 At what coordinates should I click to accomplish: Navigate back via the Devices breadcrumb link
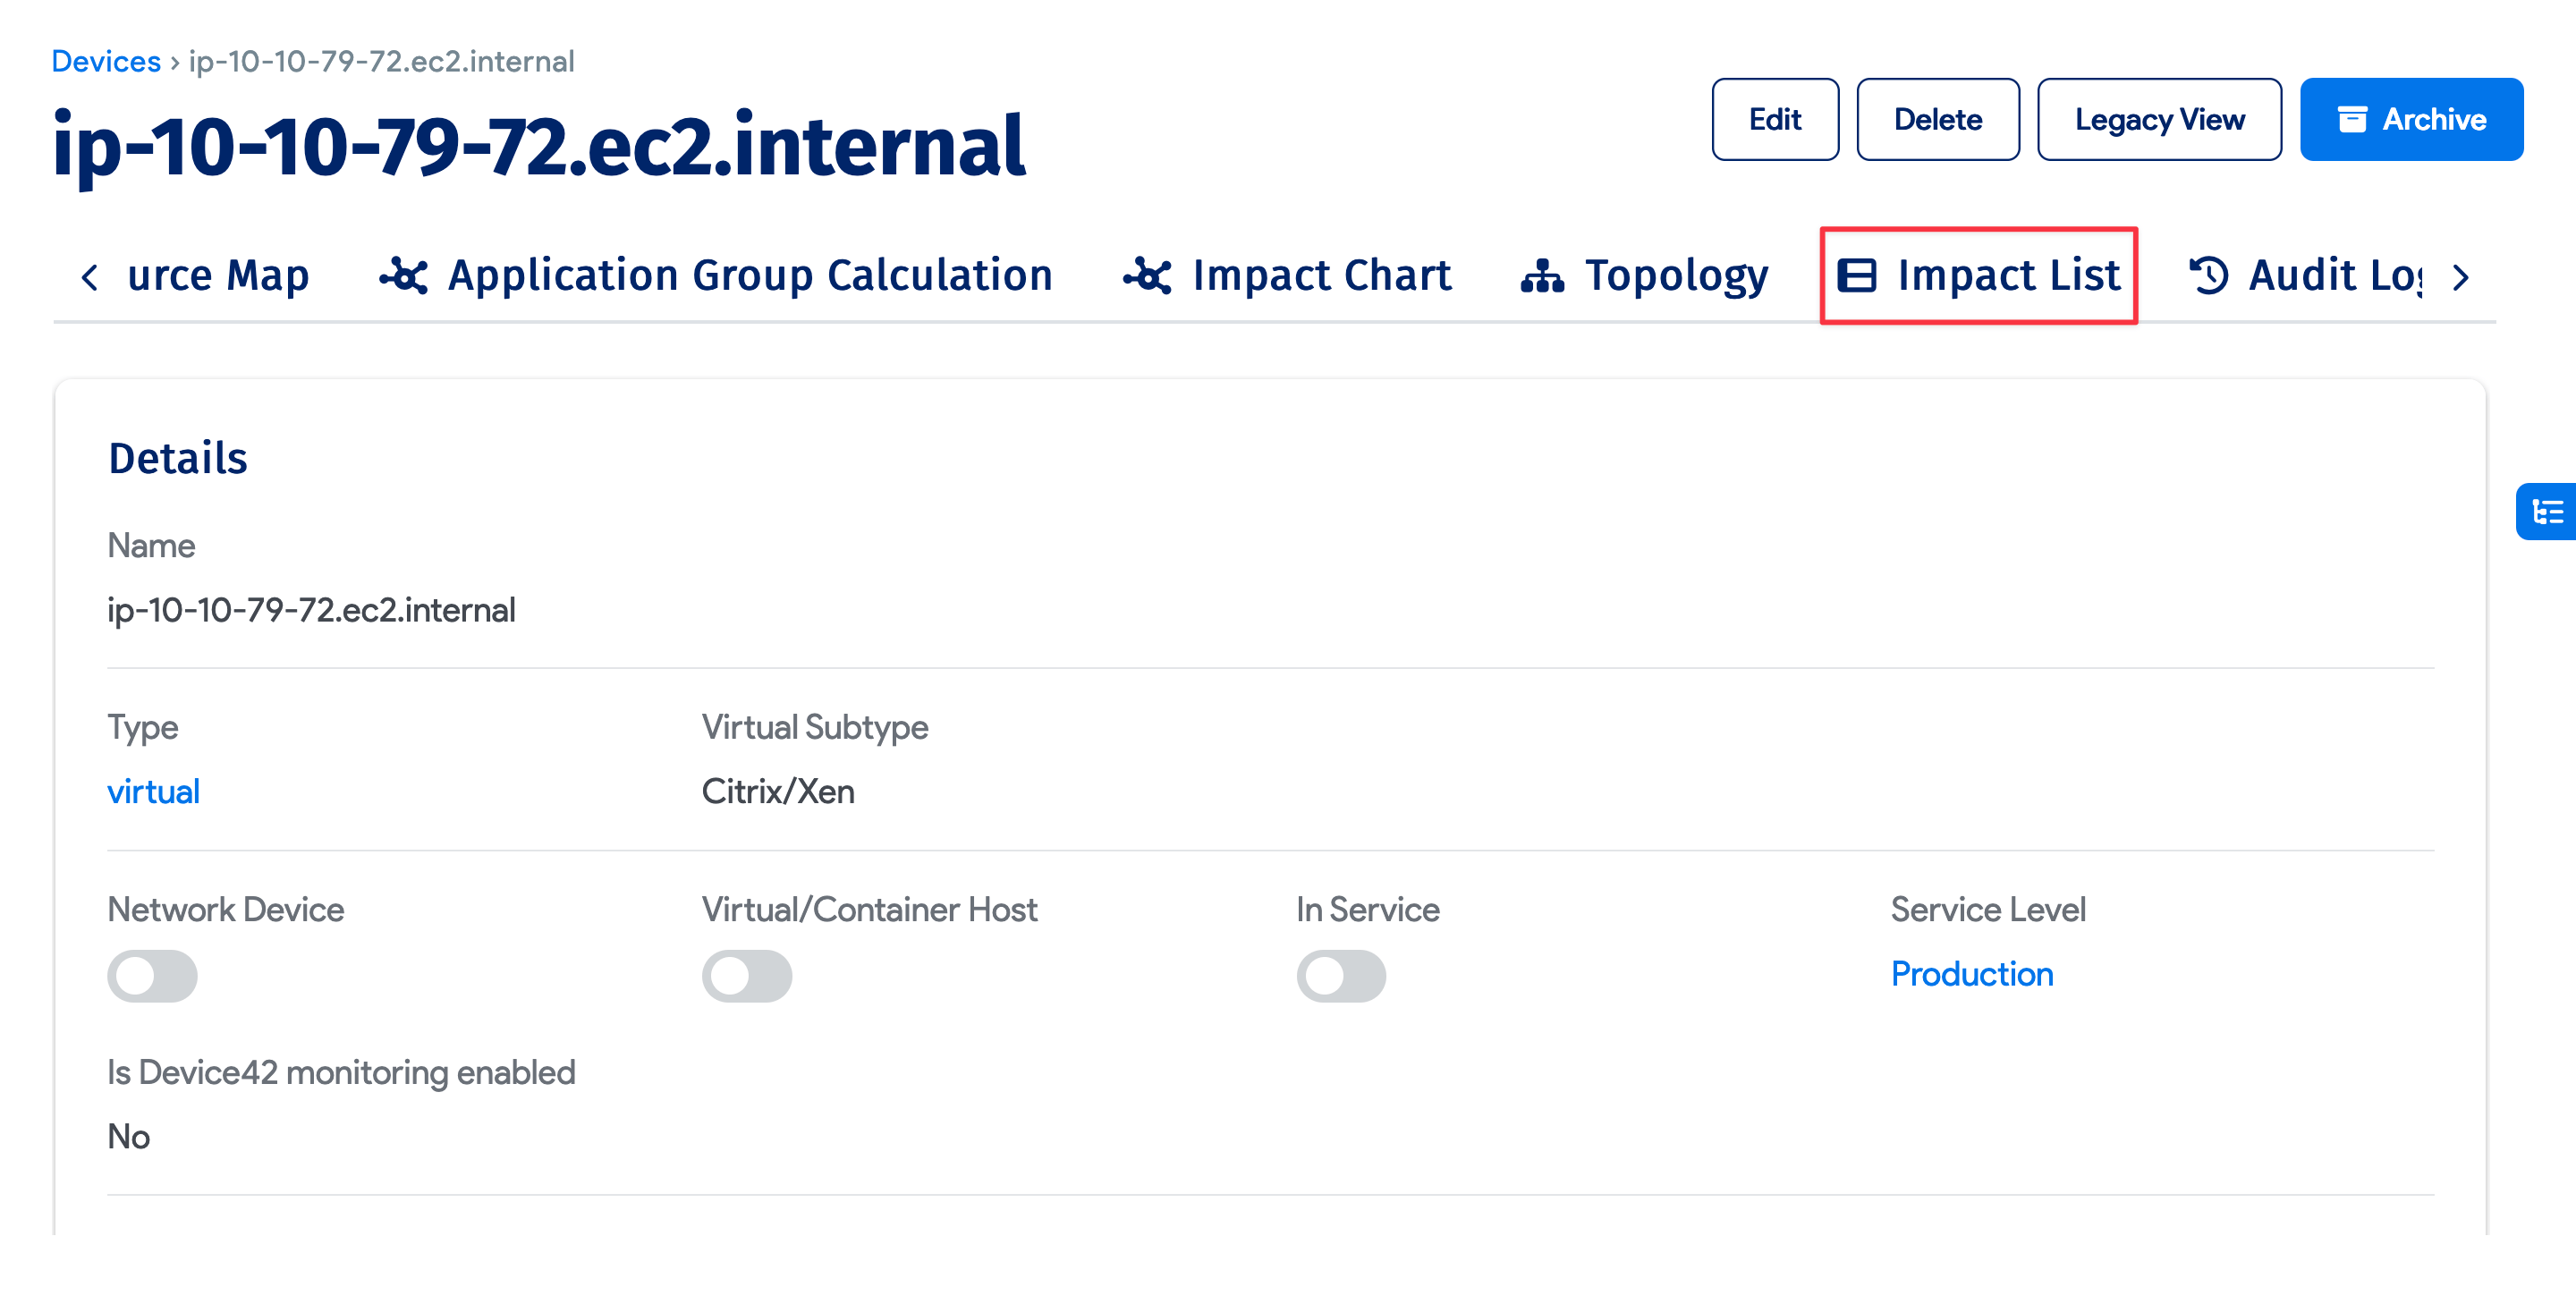pyautogui.click(x=106, y=60)
